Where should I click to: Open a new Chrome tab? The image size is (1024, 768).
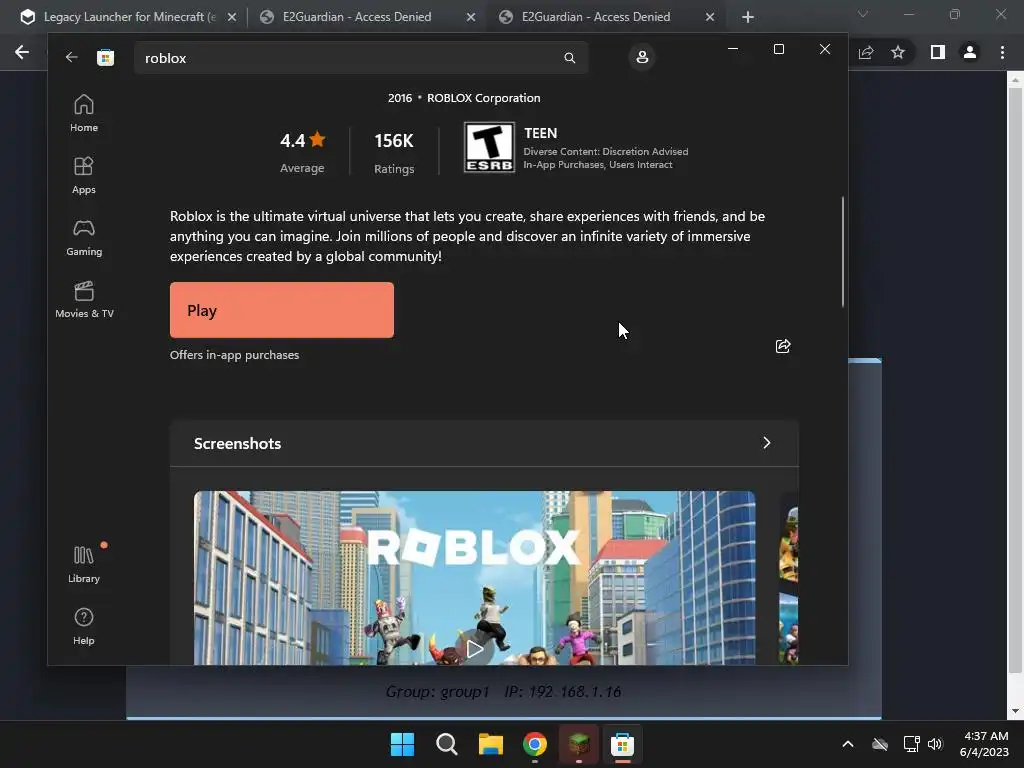coord(748,17)
